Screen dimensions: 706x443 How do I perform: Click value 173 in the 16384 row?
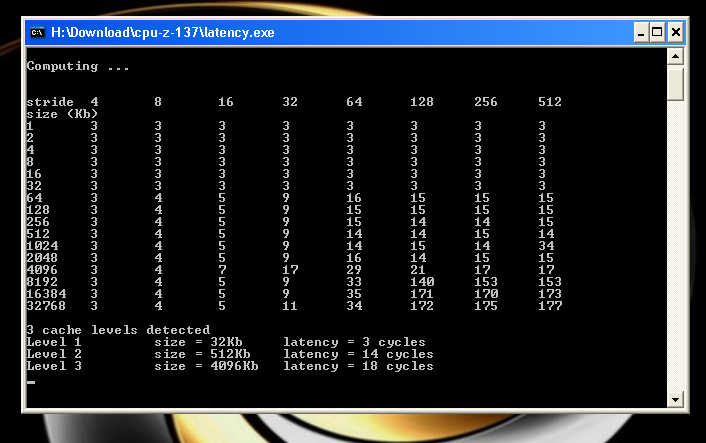click(550, 294)
